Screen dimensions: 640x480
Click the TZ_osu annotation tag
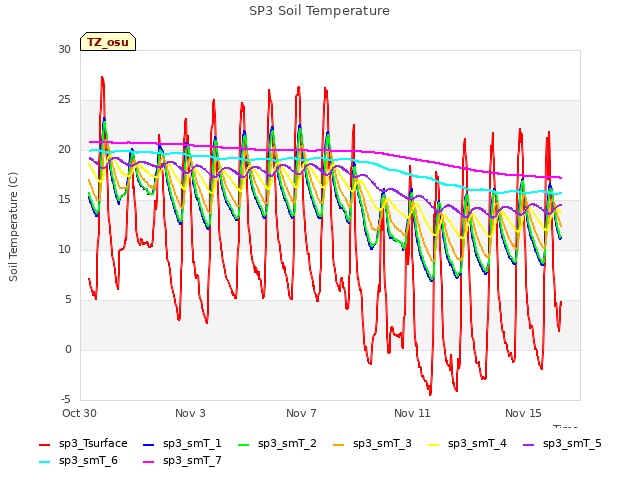coord(108,42)
